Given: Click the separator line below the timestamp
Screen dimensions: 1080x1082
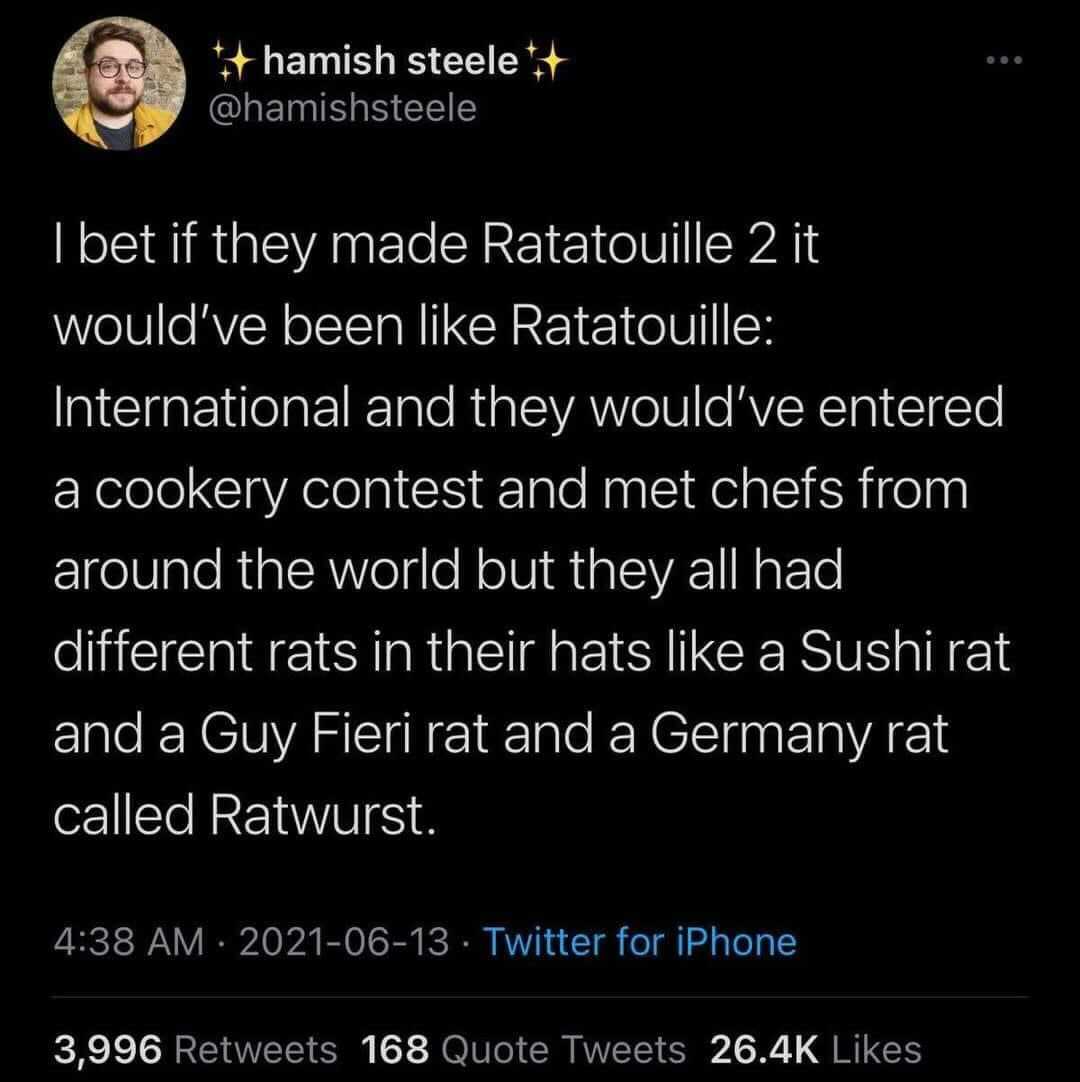Looking at the screenshot, I should [540, 995].
